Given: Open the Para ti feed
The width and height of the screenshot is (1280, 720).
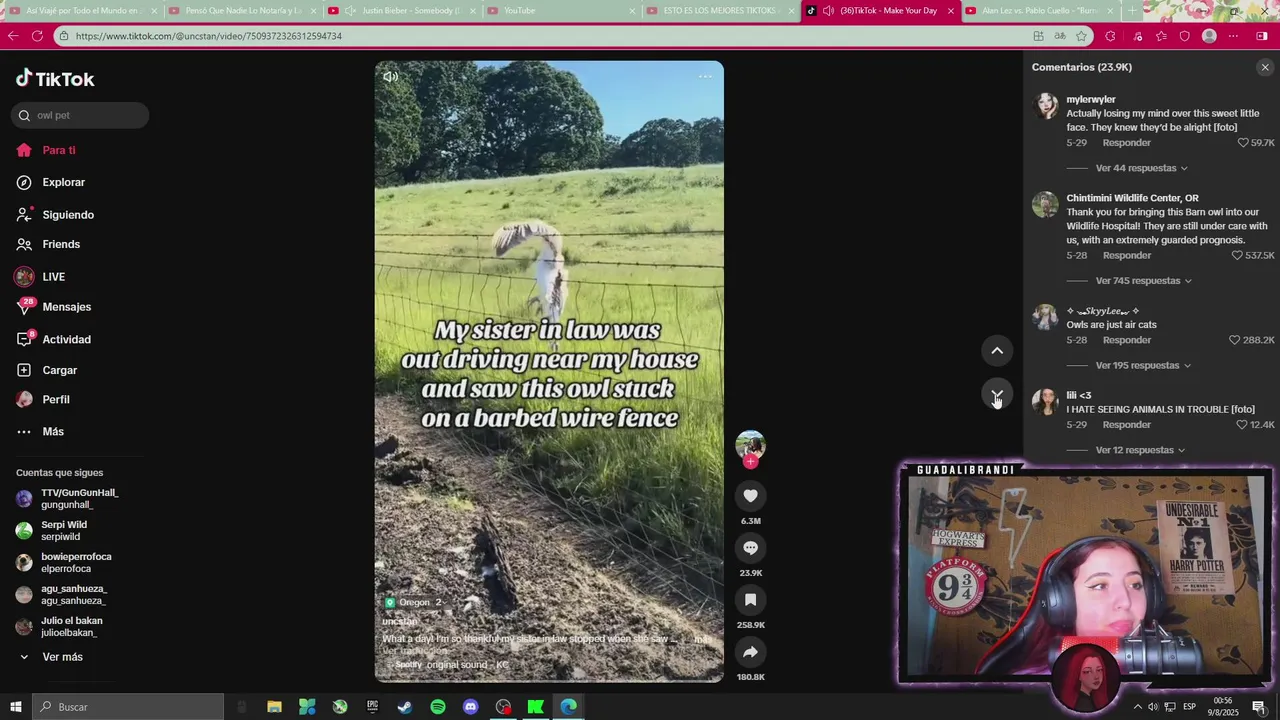Looking at the screenshot, I should click(45, 150).
